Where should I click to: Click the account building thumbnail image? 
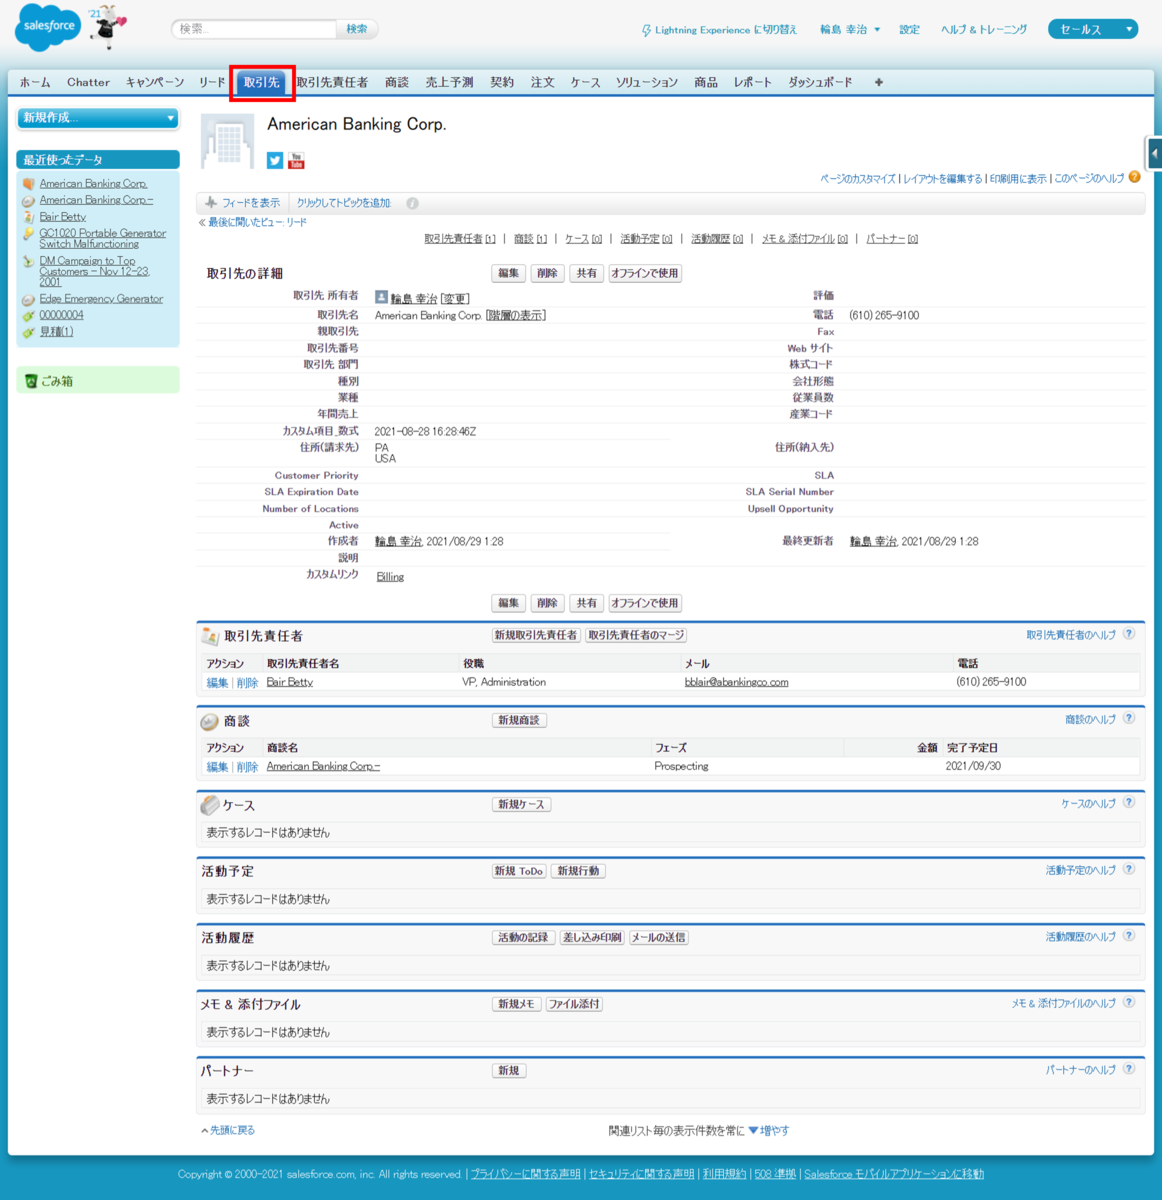pyautogui.click(x=228, y=141)
